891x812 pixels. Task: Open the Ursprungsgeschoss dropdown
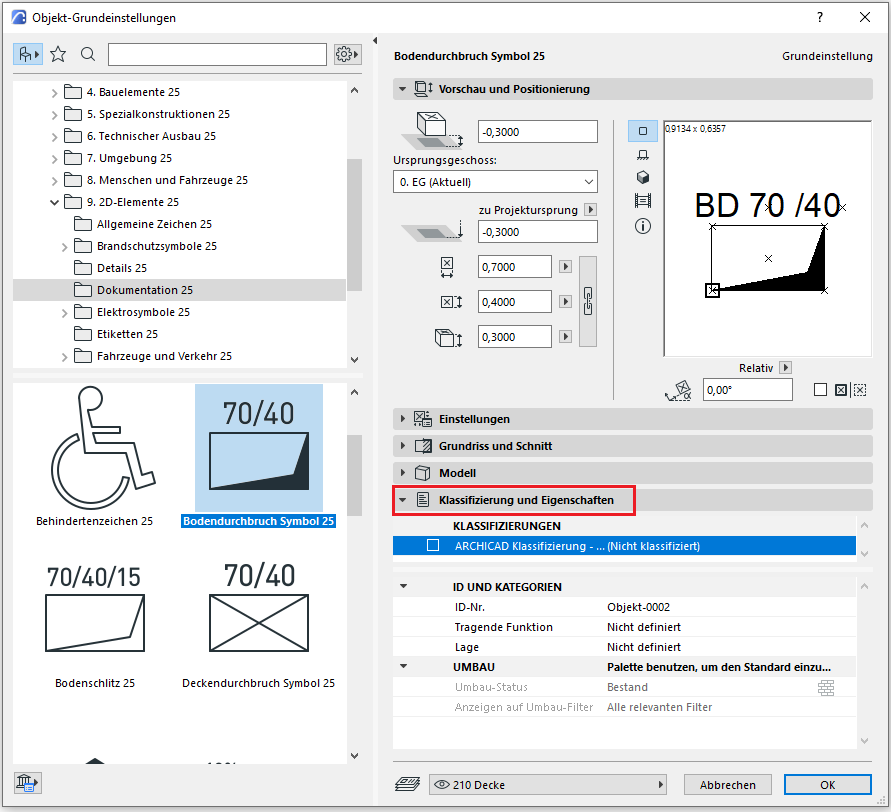(x=495, y=182)
